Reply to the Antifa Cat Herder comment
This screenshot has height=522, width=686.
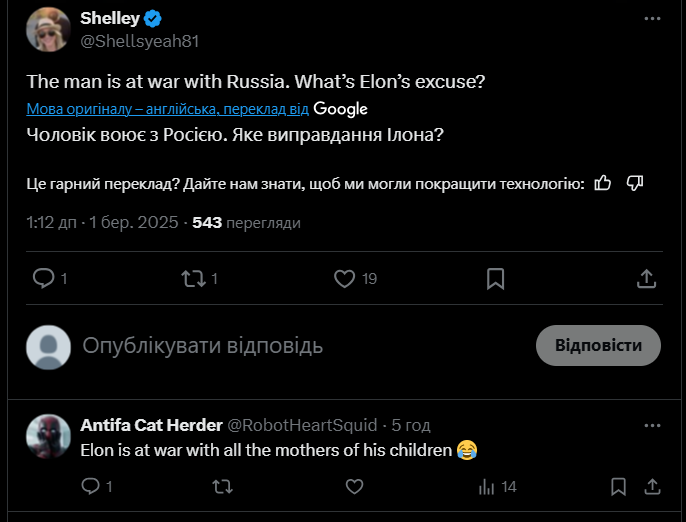[x=91, y=486]
